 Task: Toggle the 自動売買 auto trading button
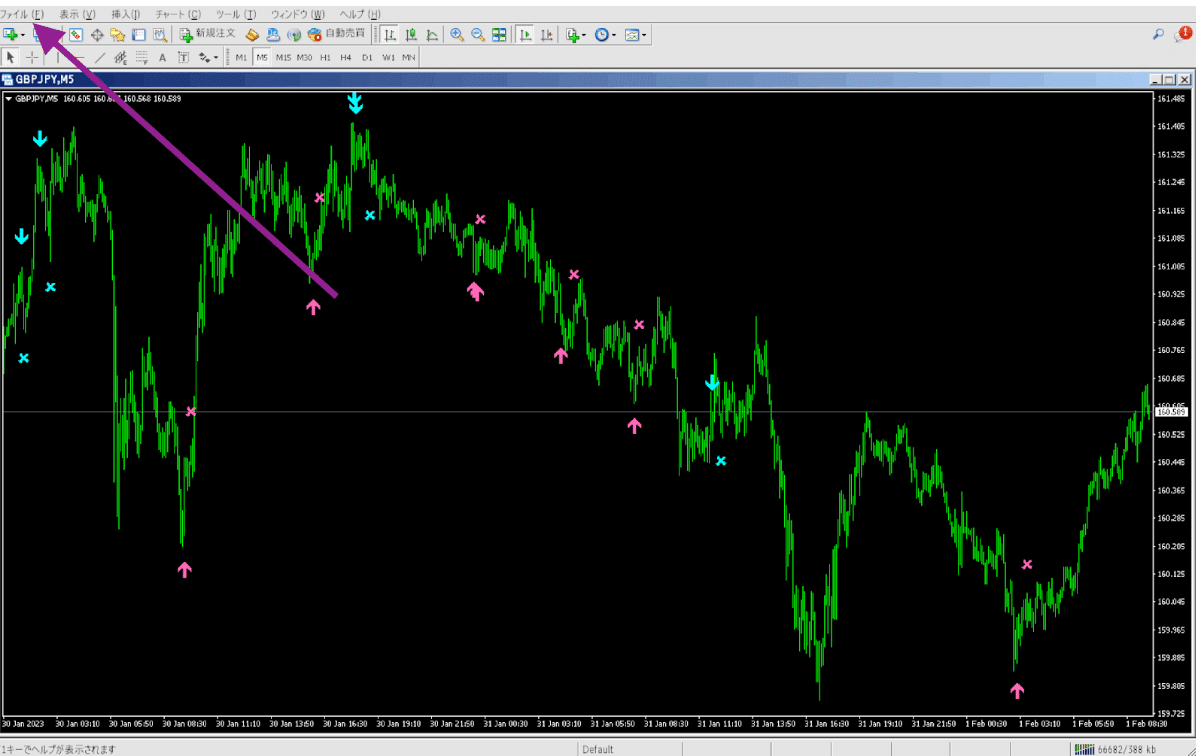tap(336, 34)
